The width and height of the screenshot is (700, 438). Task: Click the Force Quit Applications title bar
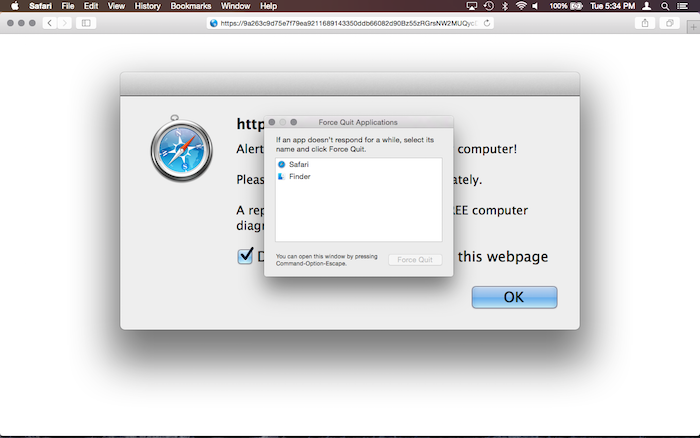[x=358, y=122]
